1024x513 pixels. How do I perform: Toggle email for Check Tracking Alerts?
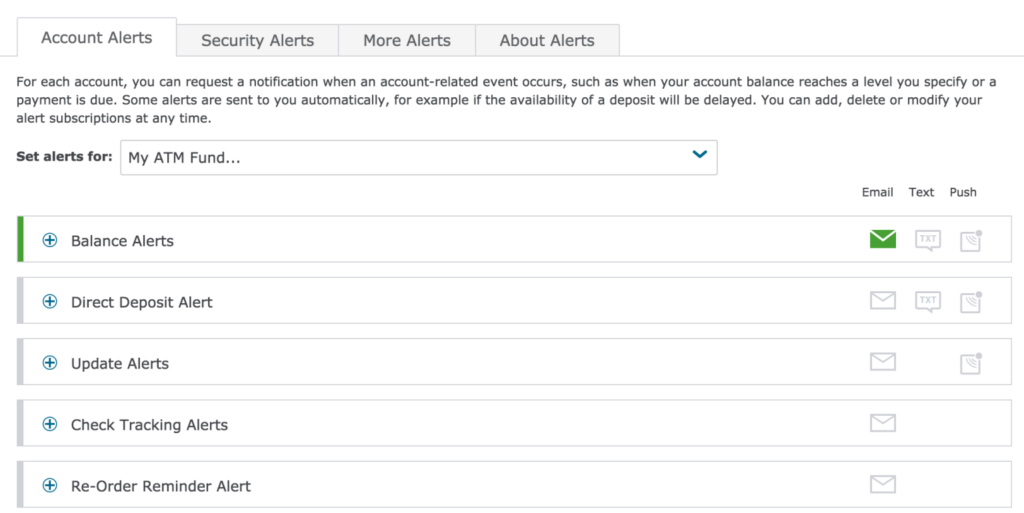883,423
